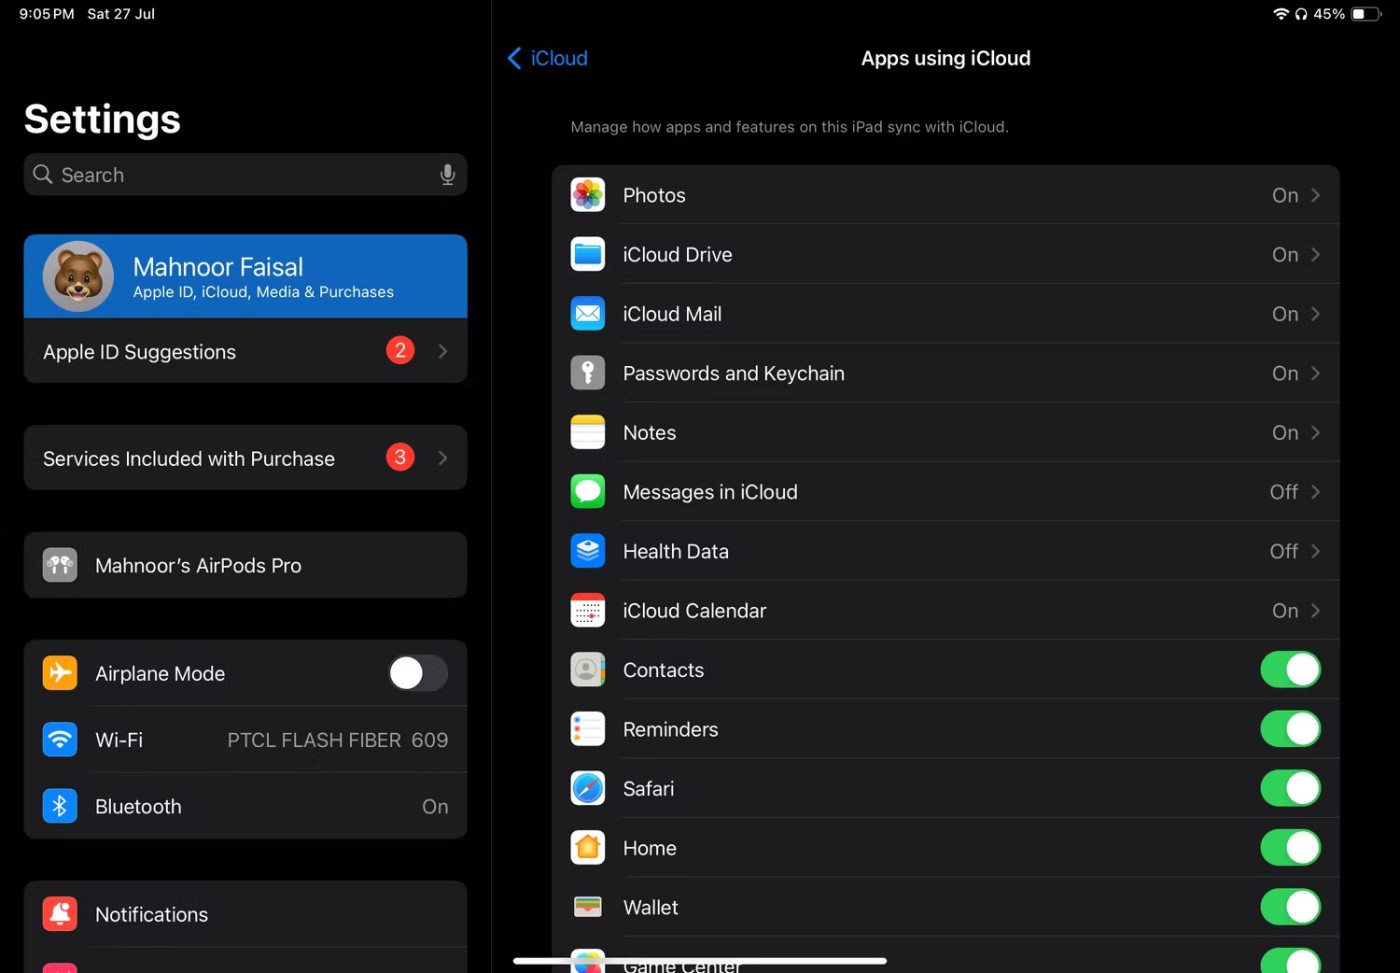Open Messages in iCloud chevron
Viewport: 1400px width, 973px height.
(x=1315, y=492)
